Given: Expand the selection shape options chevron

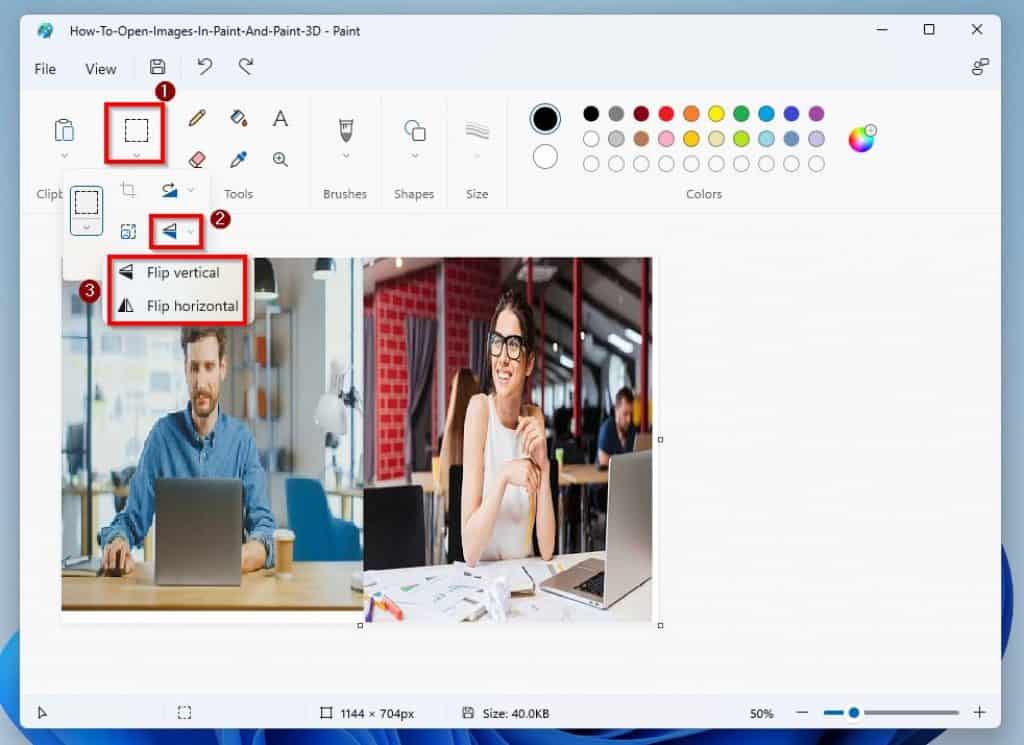Looking at the screenshot, I should click(86, 227).
